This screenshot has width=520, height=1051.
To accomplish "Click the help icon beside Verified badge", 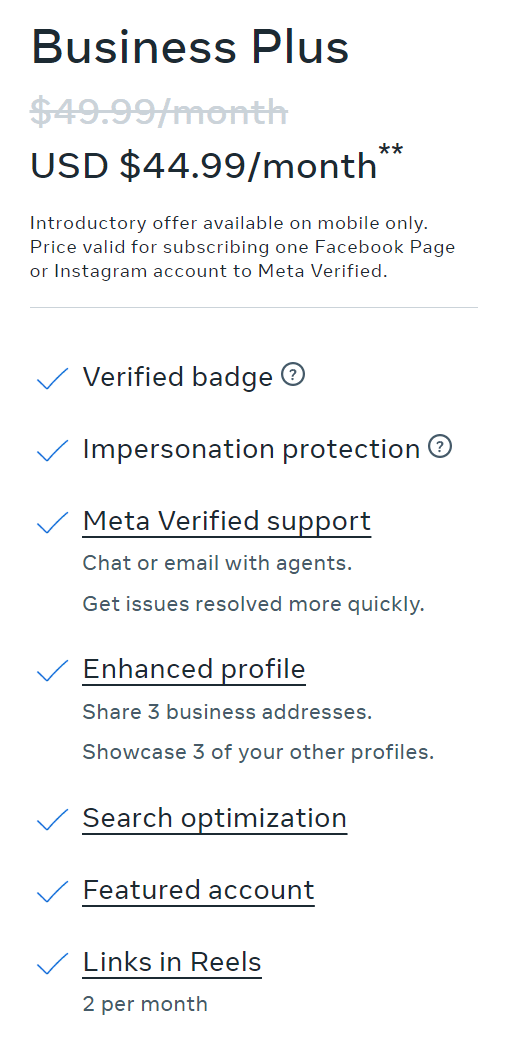I will pyautogui.click(x=293, y=374).
